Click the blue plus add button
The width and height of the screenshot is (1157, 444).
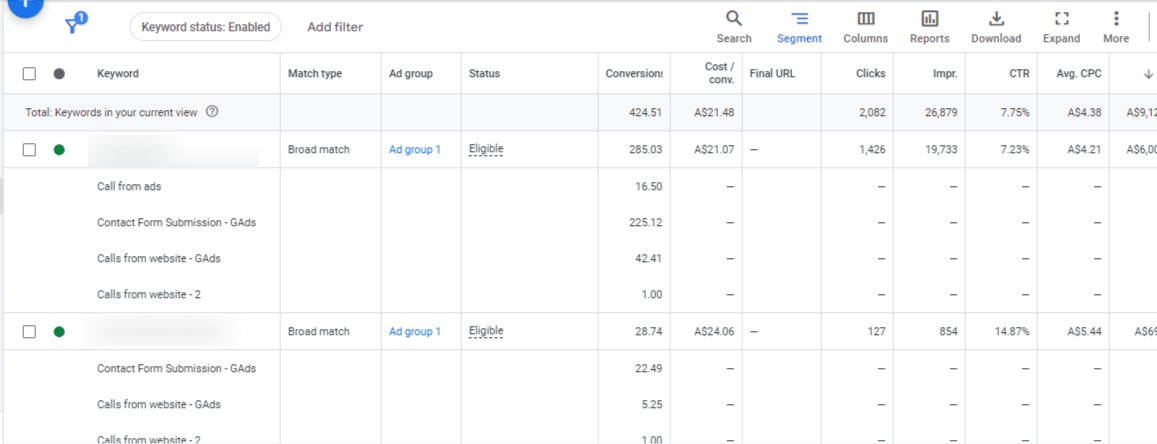point(26,5)
